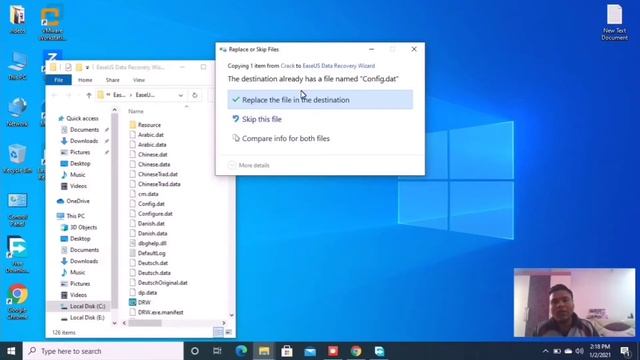
Task: Expand More details in the dialog
Action: [249, 165]
